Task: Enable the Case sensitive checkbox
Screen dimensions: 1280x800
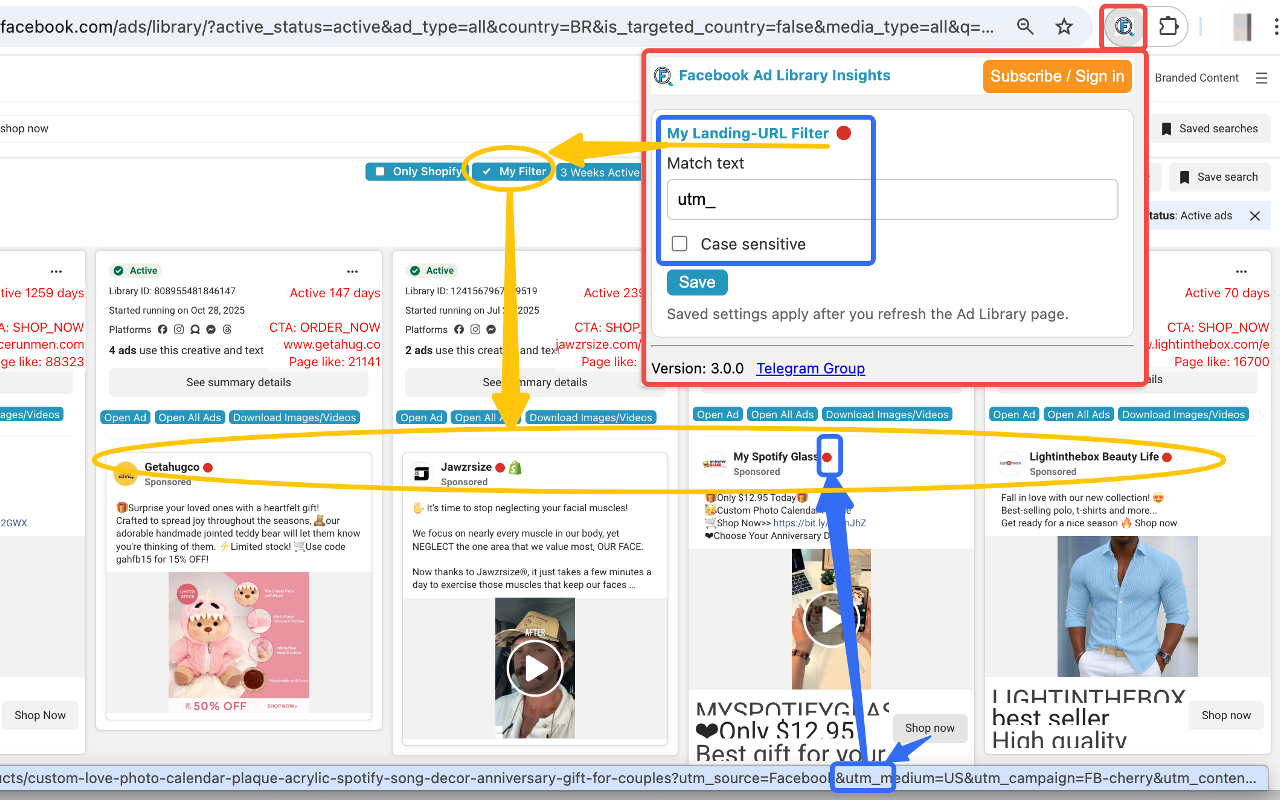Action: click(680, 244)
